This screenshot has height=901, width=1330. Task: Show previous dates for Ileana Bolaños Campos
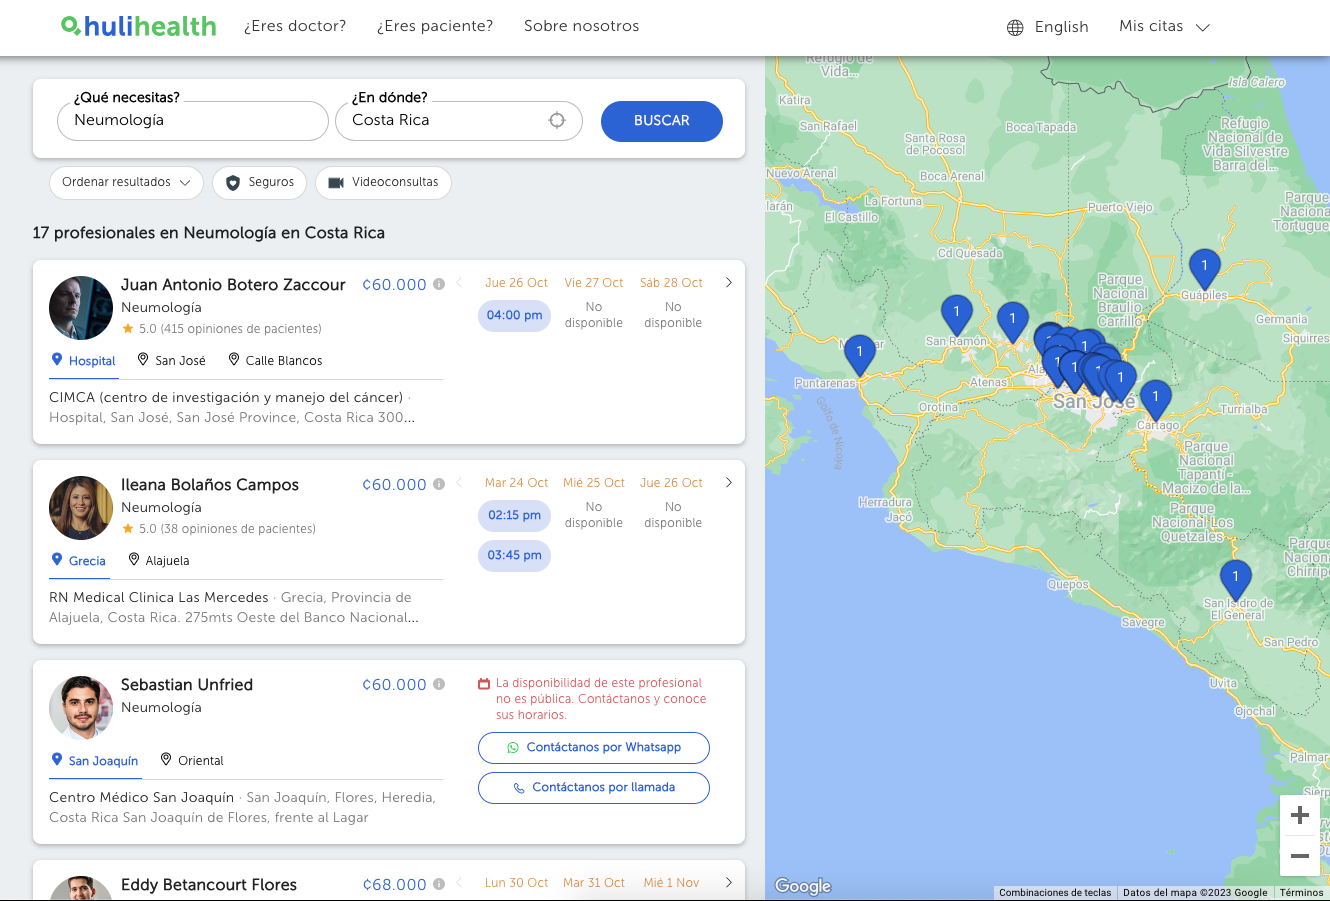(459, 482)
